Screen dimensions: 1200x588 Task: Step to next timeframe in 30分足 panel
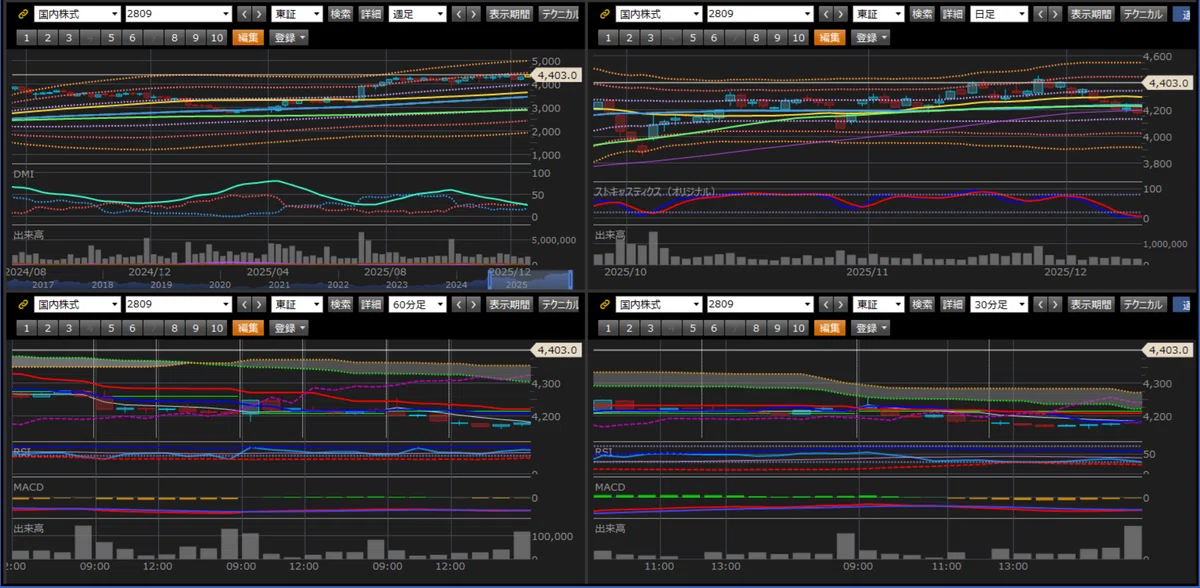click(x=1056, y=304)
